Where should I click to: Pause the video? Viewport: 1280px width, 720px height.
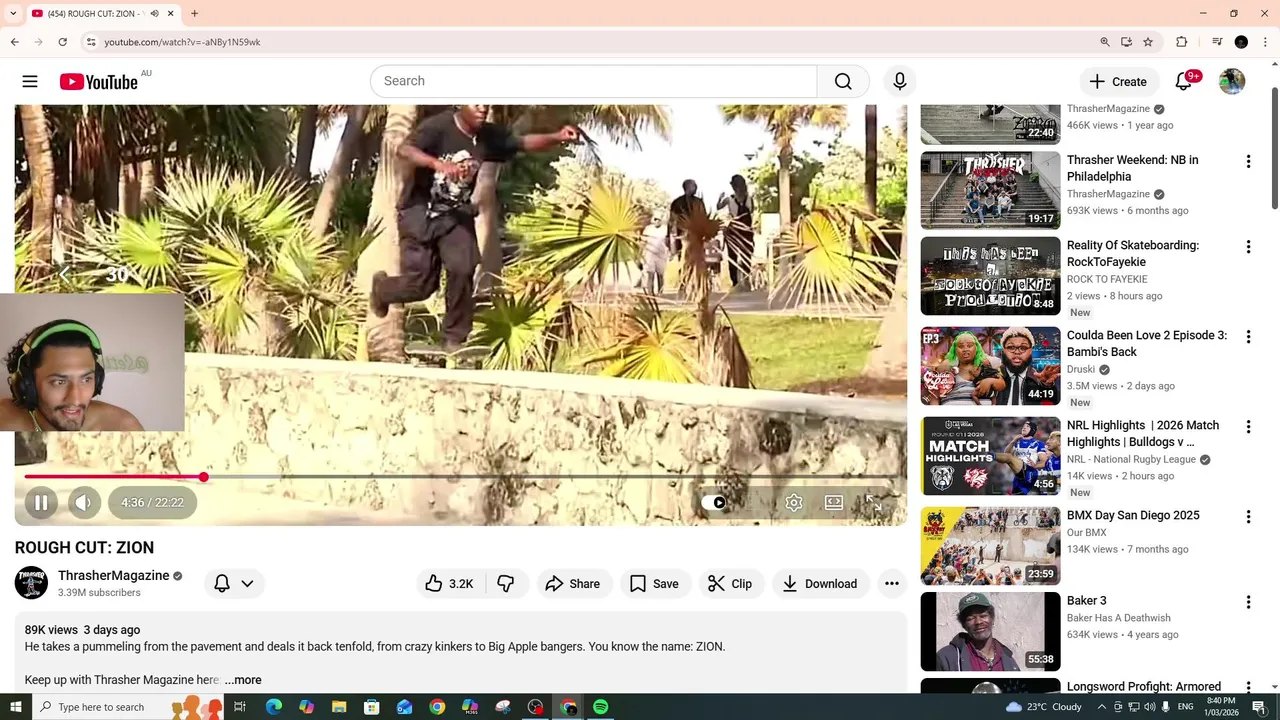41,503
